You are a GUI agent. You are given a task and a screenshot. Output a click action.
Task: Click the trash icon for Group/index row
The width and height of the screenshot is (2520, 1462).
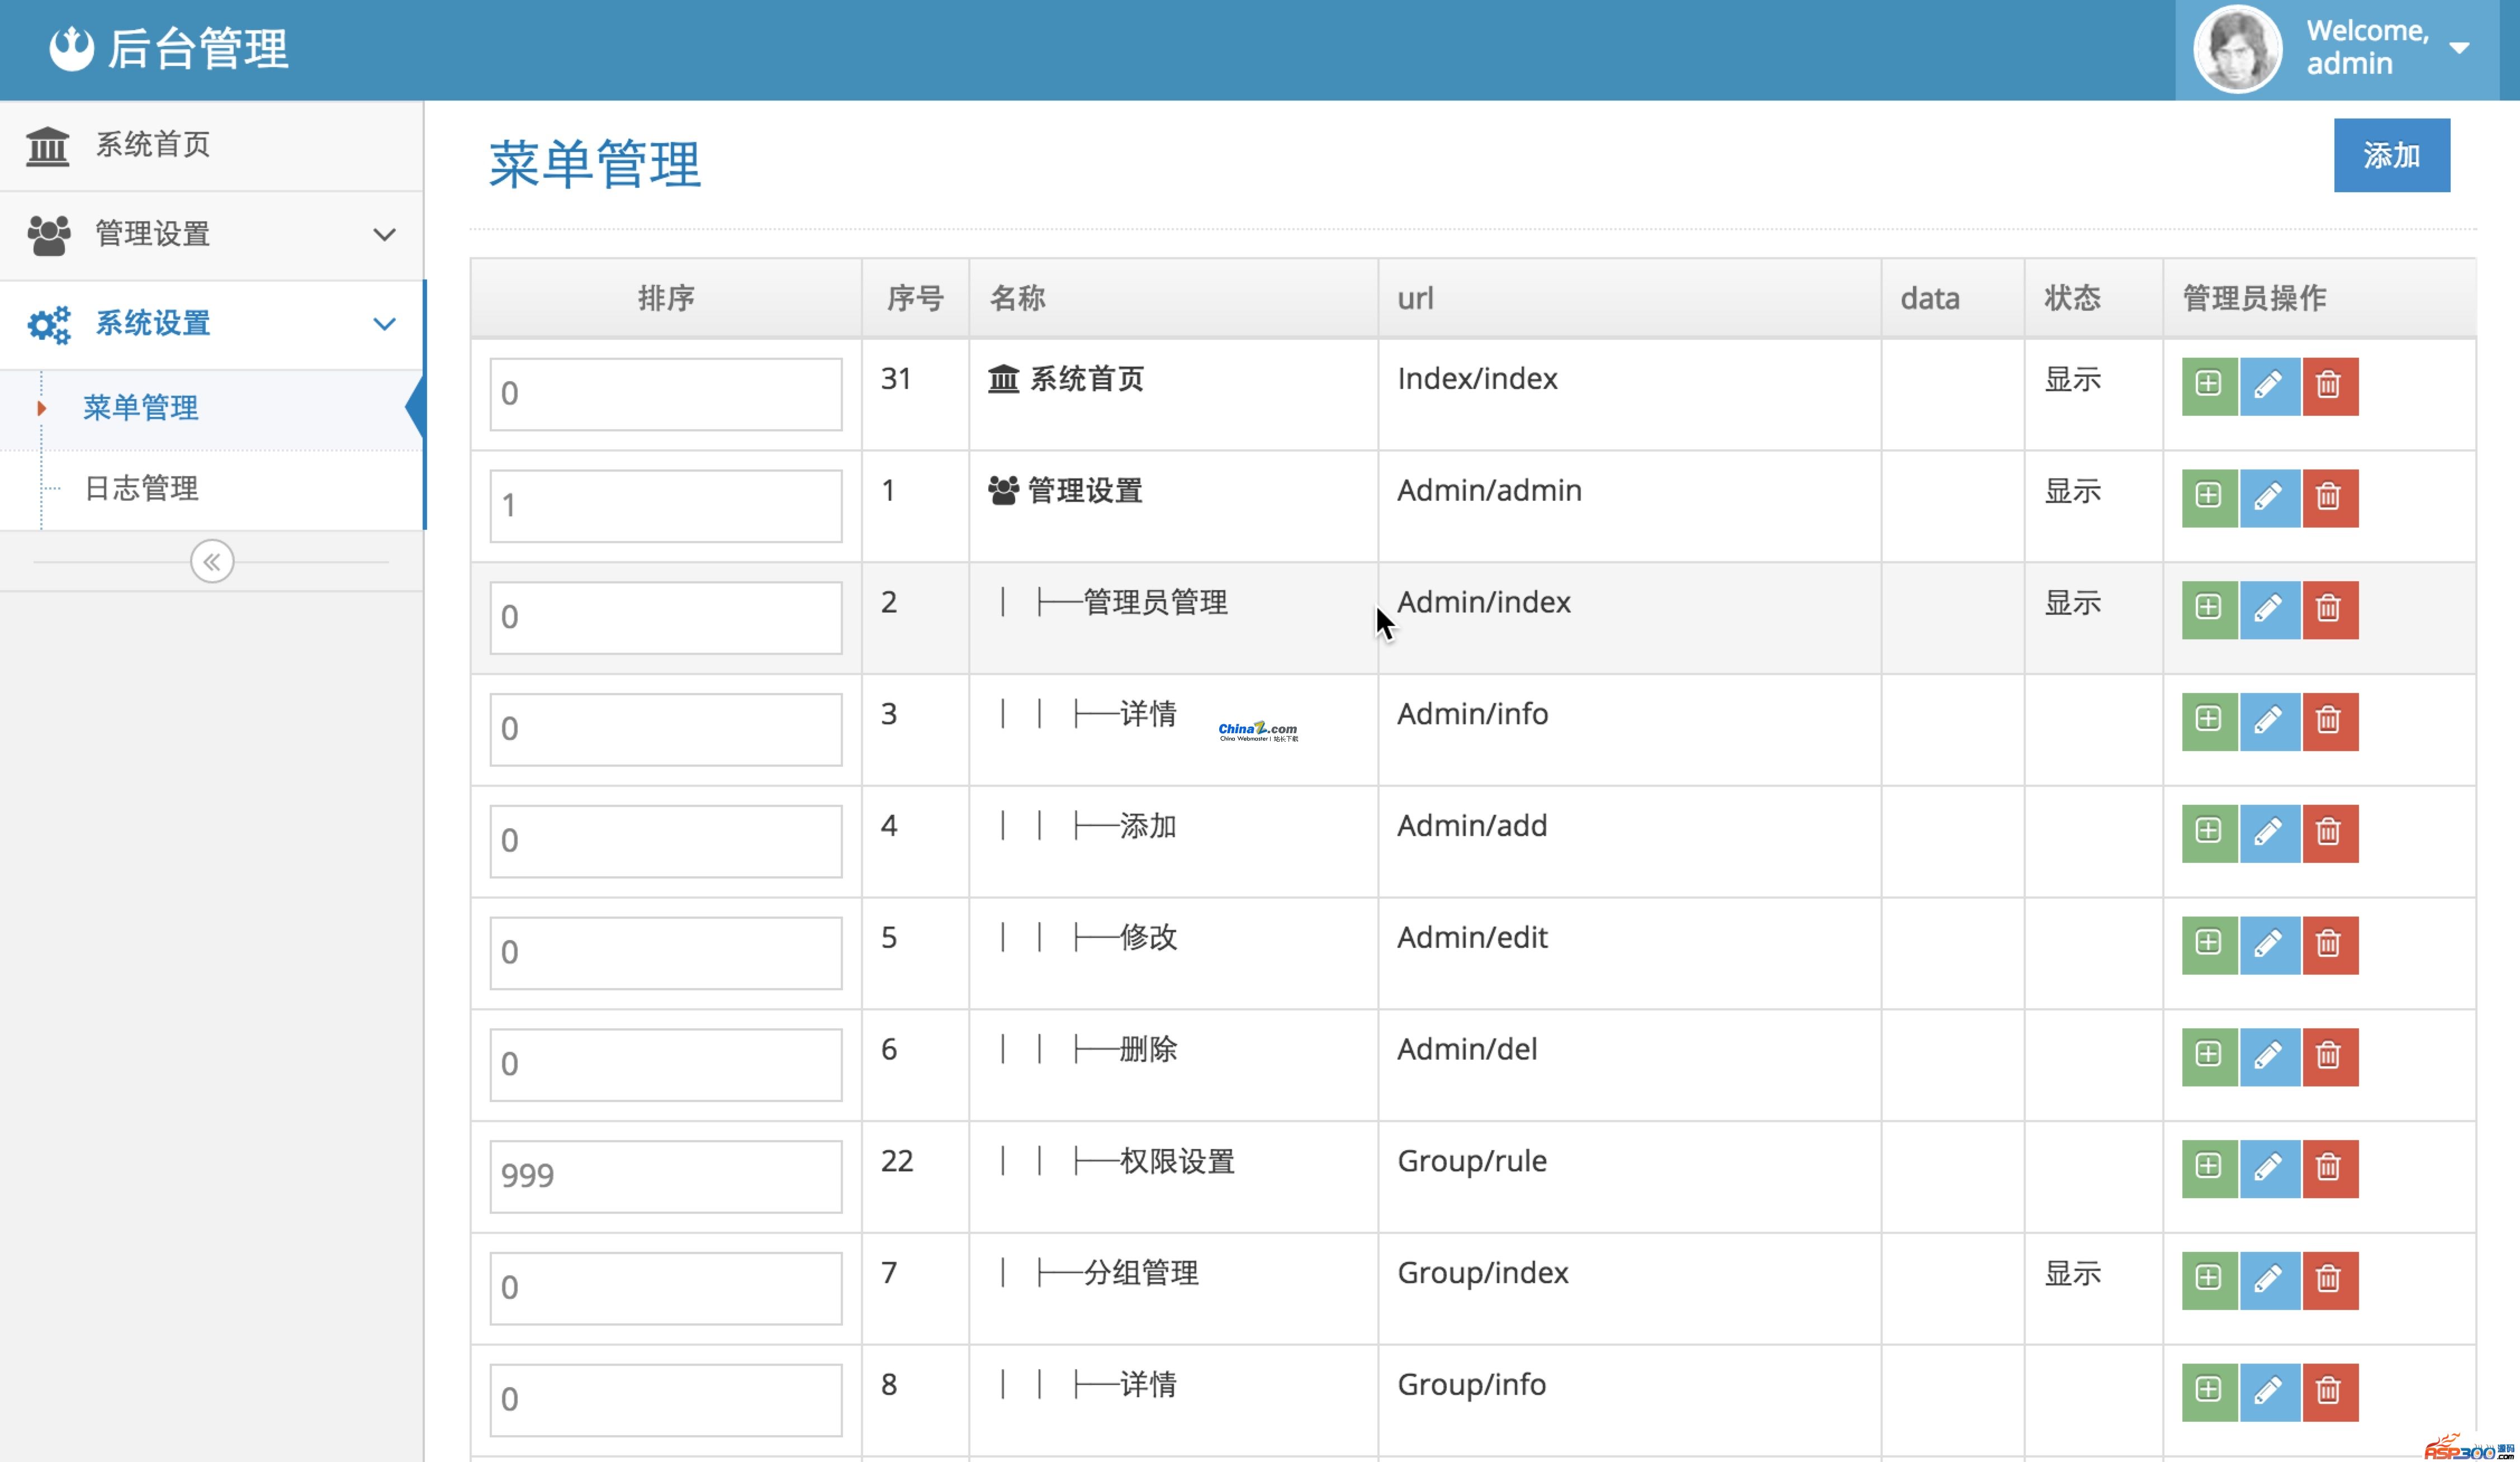pyautogui.click(x=2329, y=1280)
